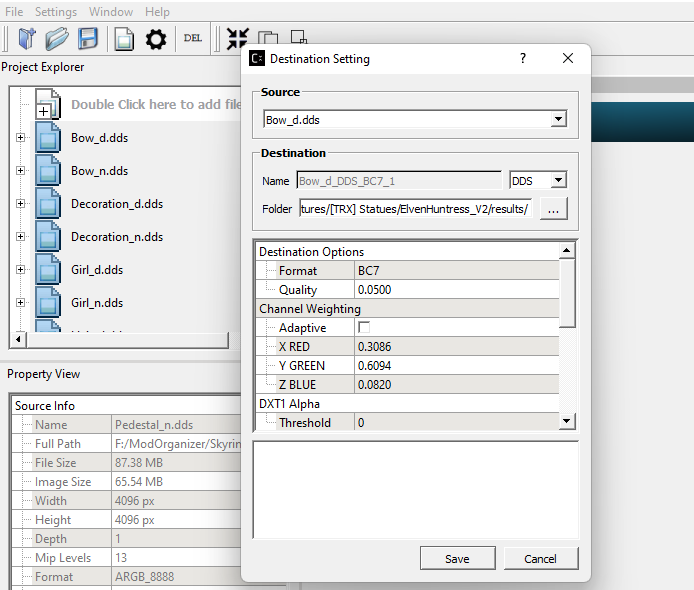Click the add-file page icon in Project Explorer

pos(48,104)
